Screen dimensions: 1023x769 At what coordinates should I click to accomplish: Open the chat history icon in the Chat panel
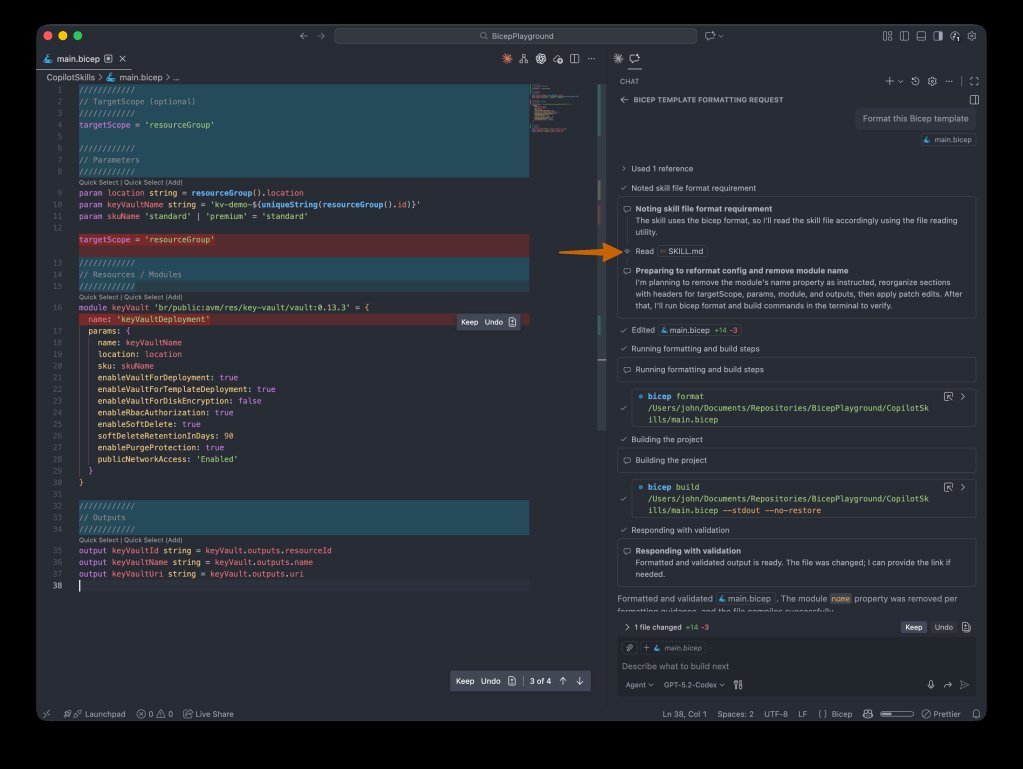click(916, 81)
